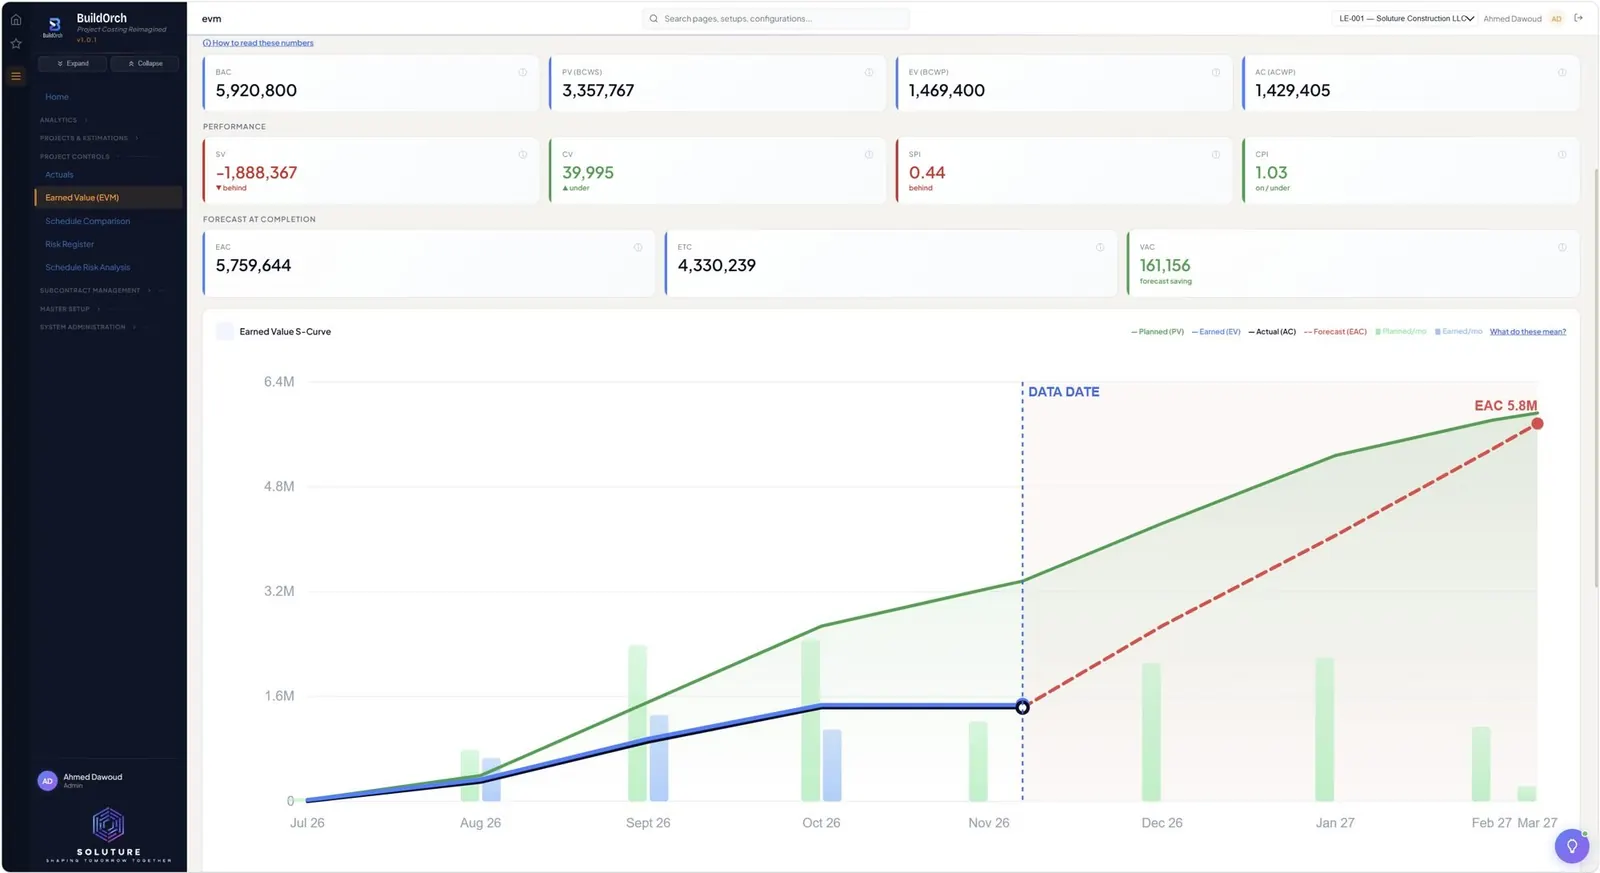Click the logout icon in the top bar
The width and height of the screenshot is (1600, 873).
click(x=1579, y=18)
